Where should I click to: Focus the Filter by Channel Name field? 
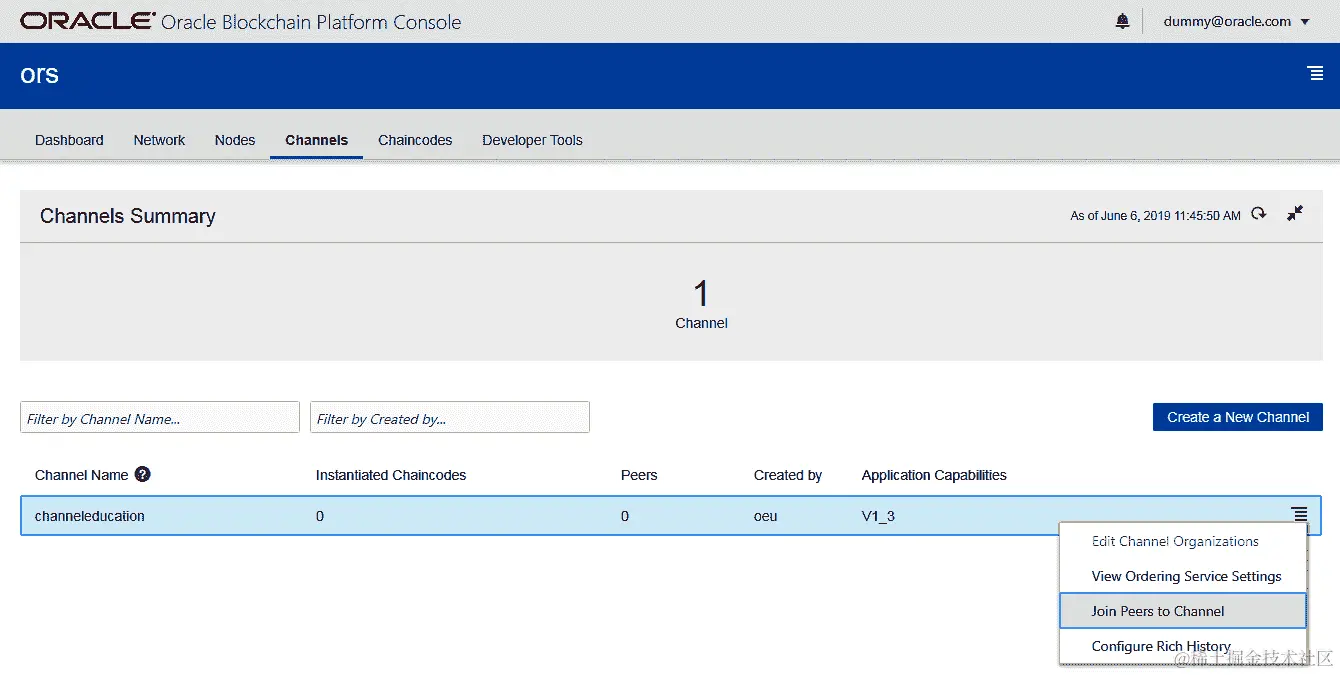pyautogui.click(x=160, y=418)
